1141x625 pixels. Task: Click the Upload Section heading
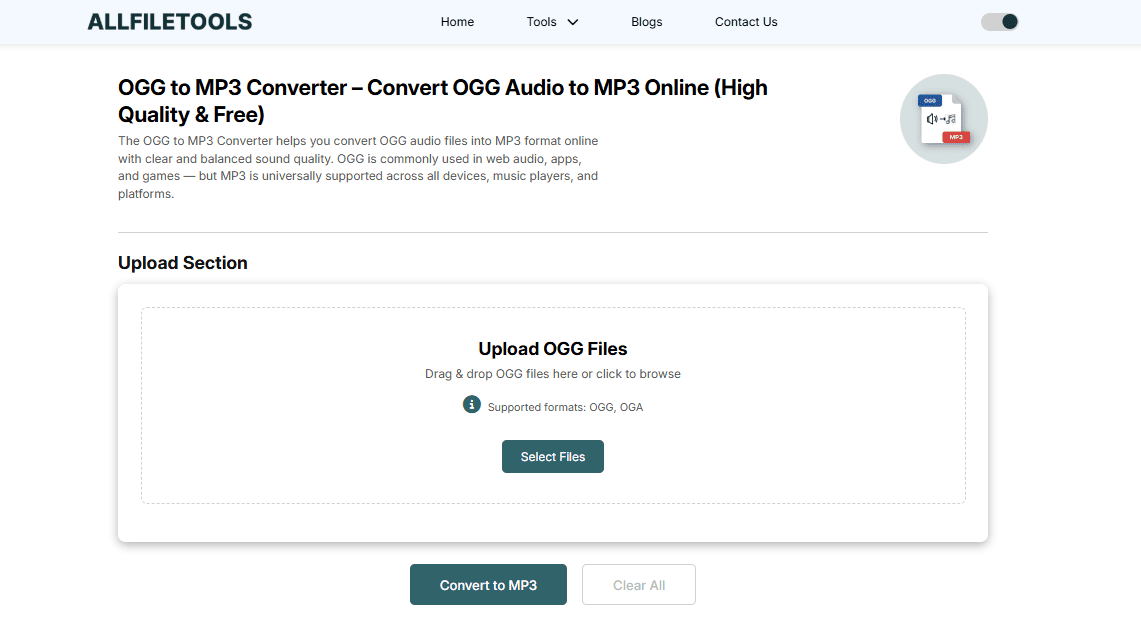(183, 263)
